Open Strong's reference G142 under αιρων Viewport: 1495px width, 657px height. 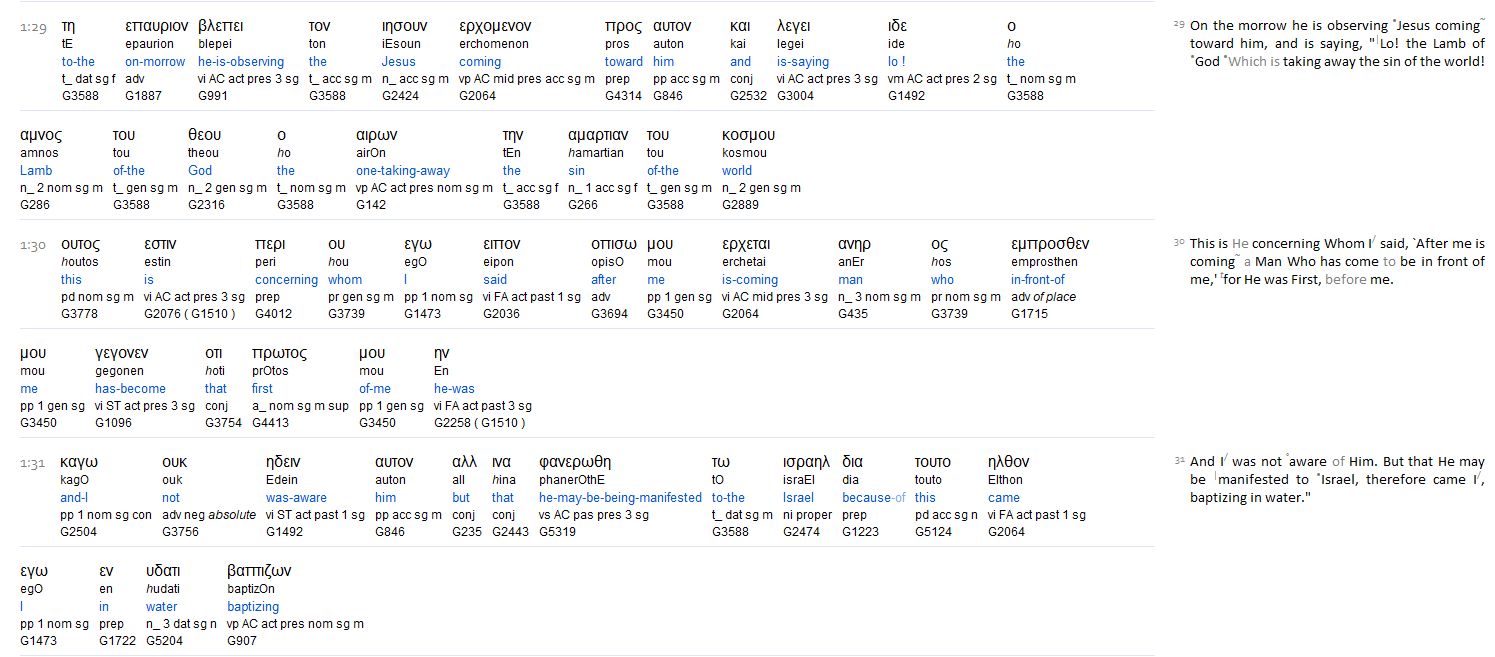(370, 205)
